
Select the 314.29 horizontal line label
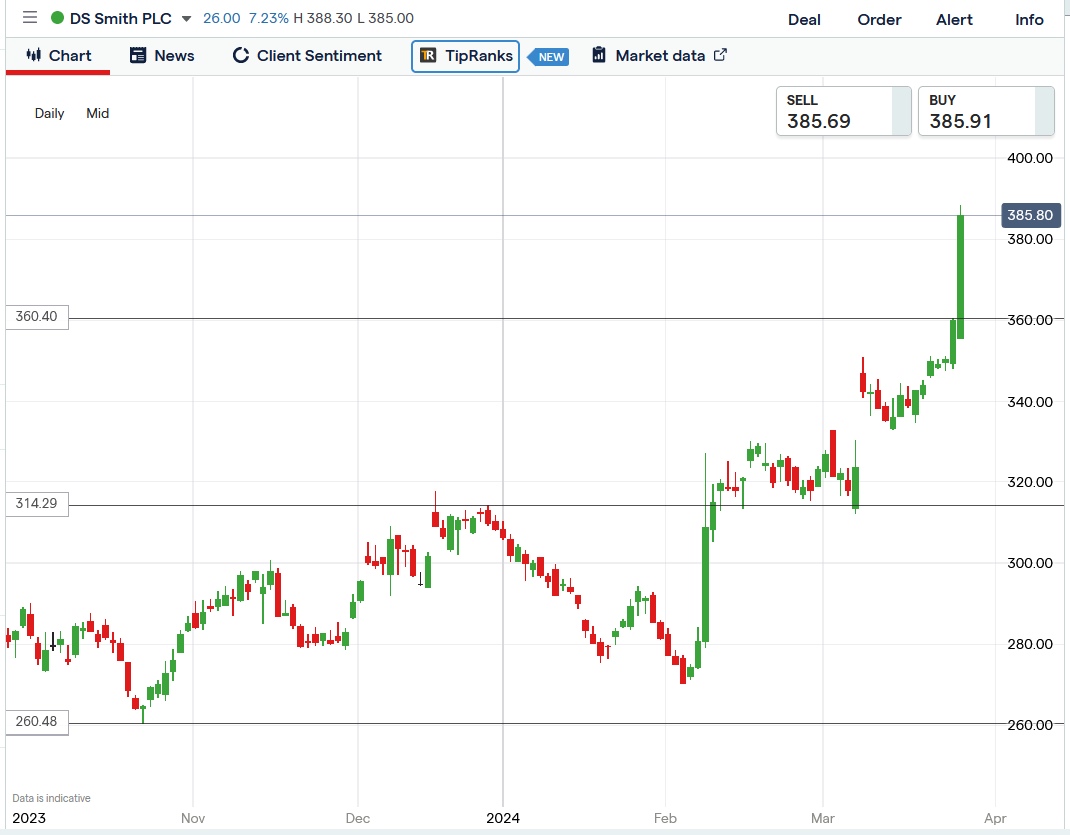point(37,503)
